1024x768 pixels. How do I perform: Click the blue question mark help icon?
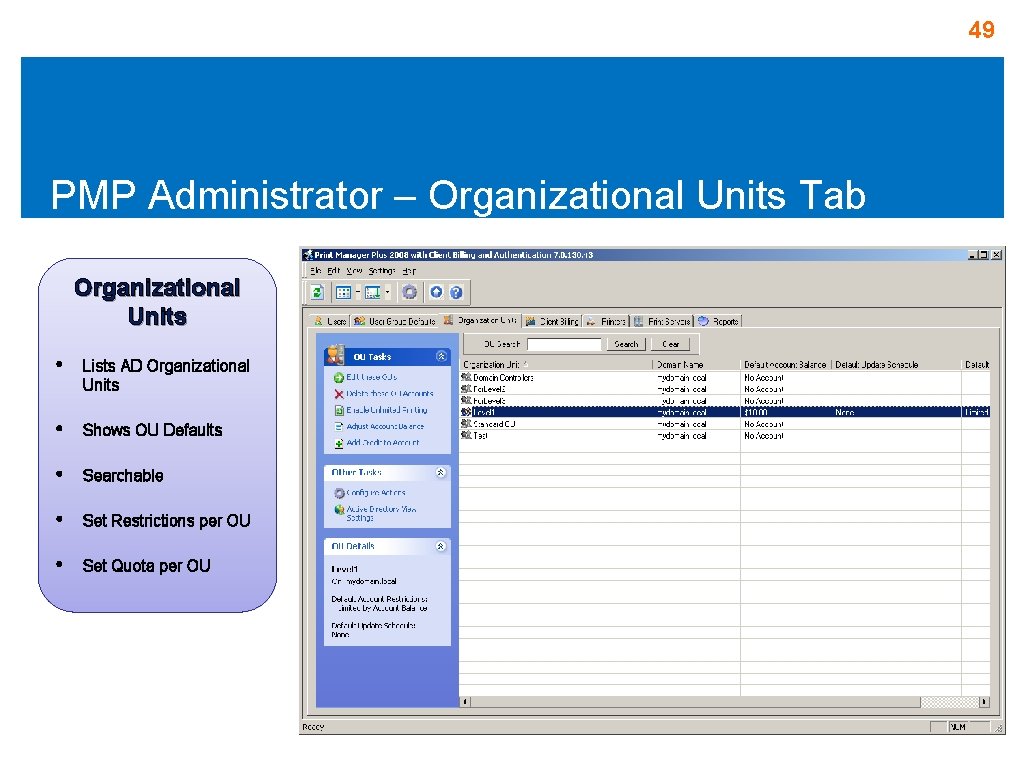456,292
